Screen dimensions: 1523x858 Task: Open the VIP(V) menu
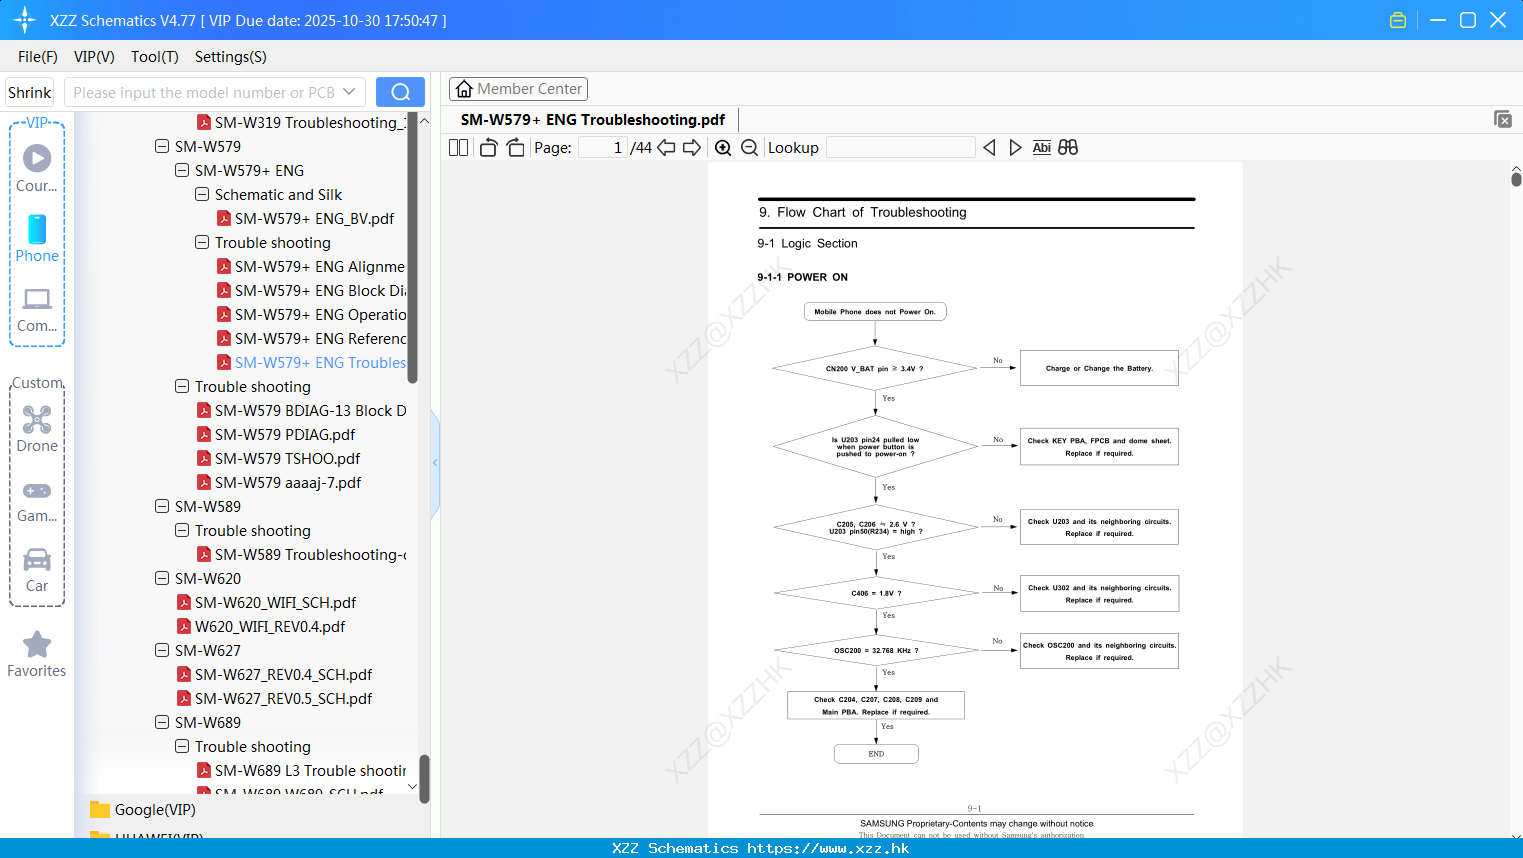[94, 57]
